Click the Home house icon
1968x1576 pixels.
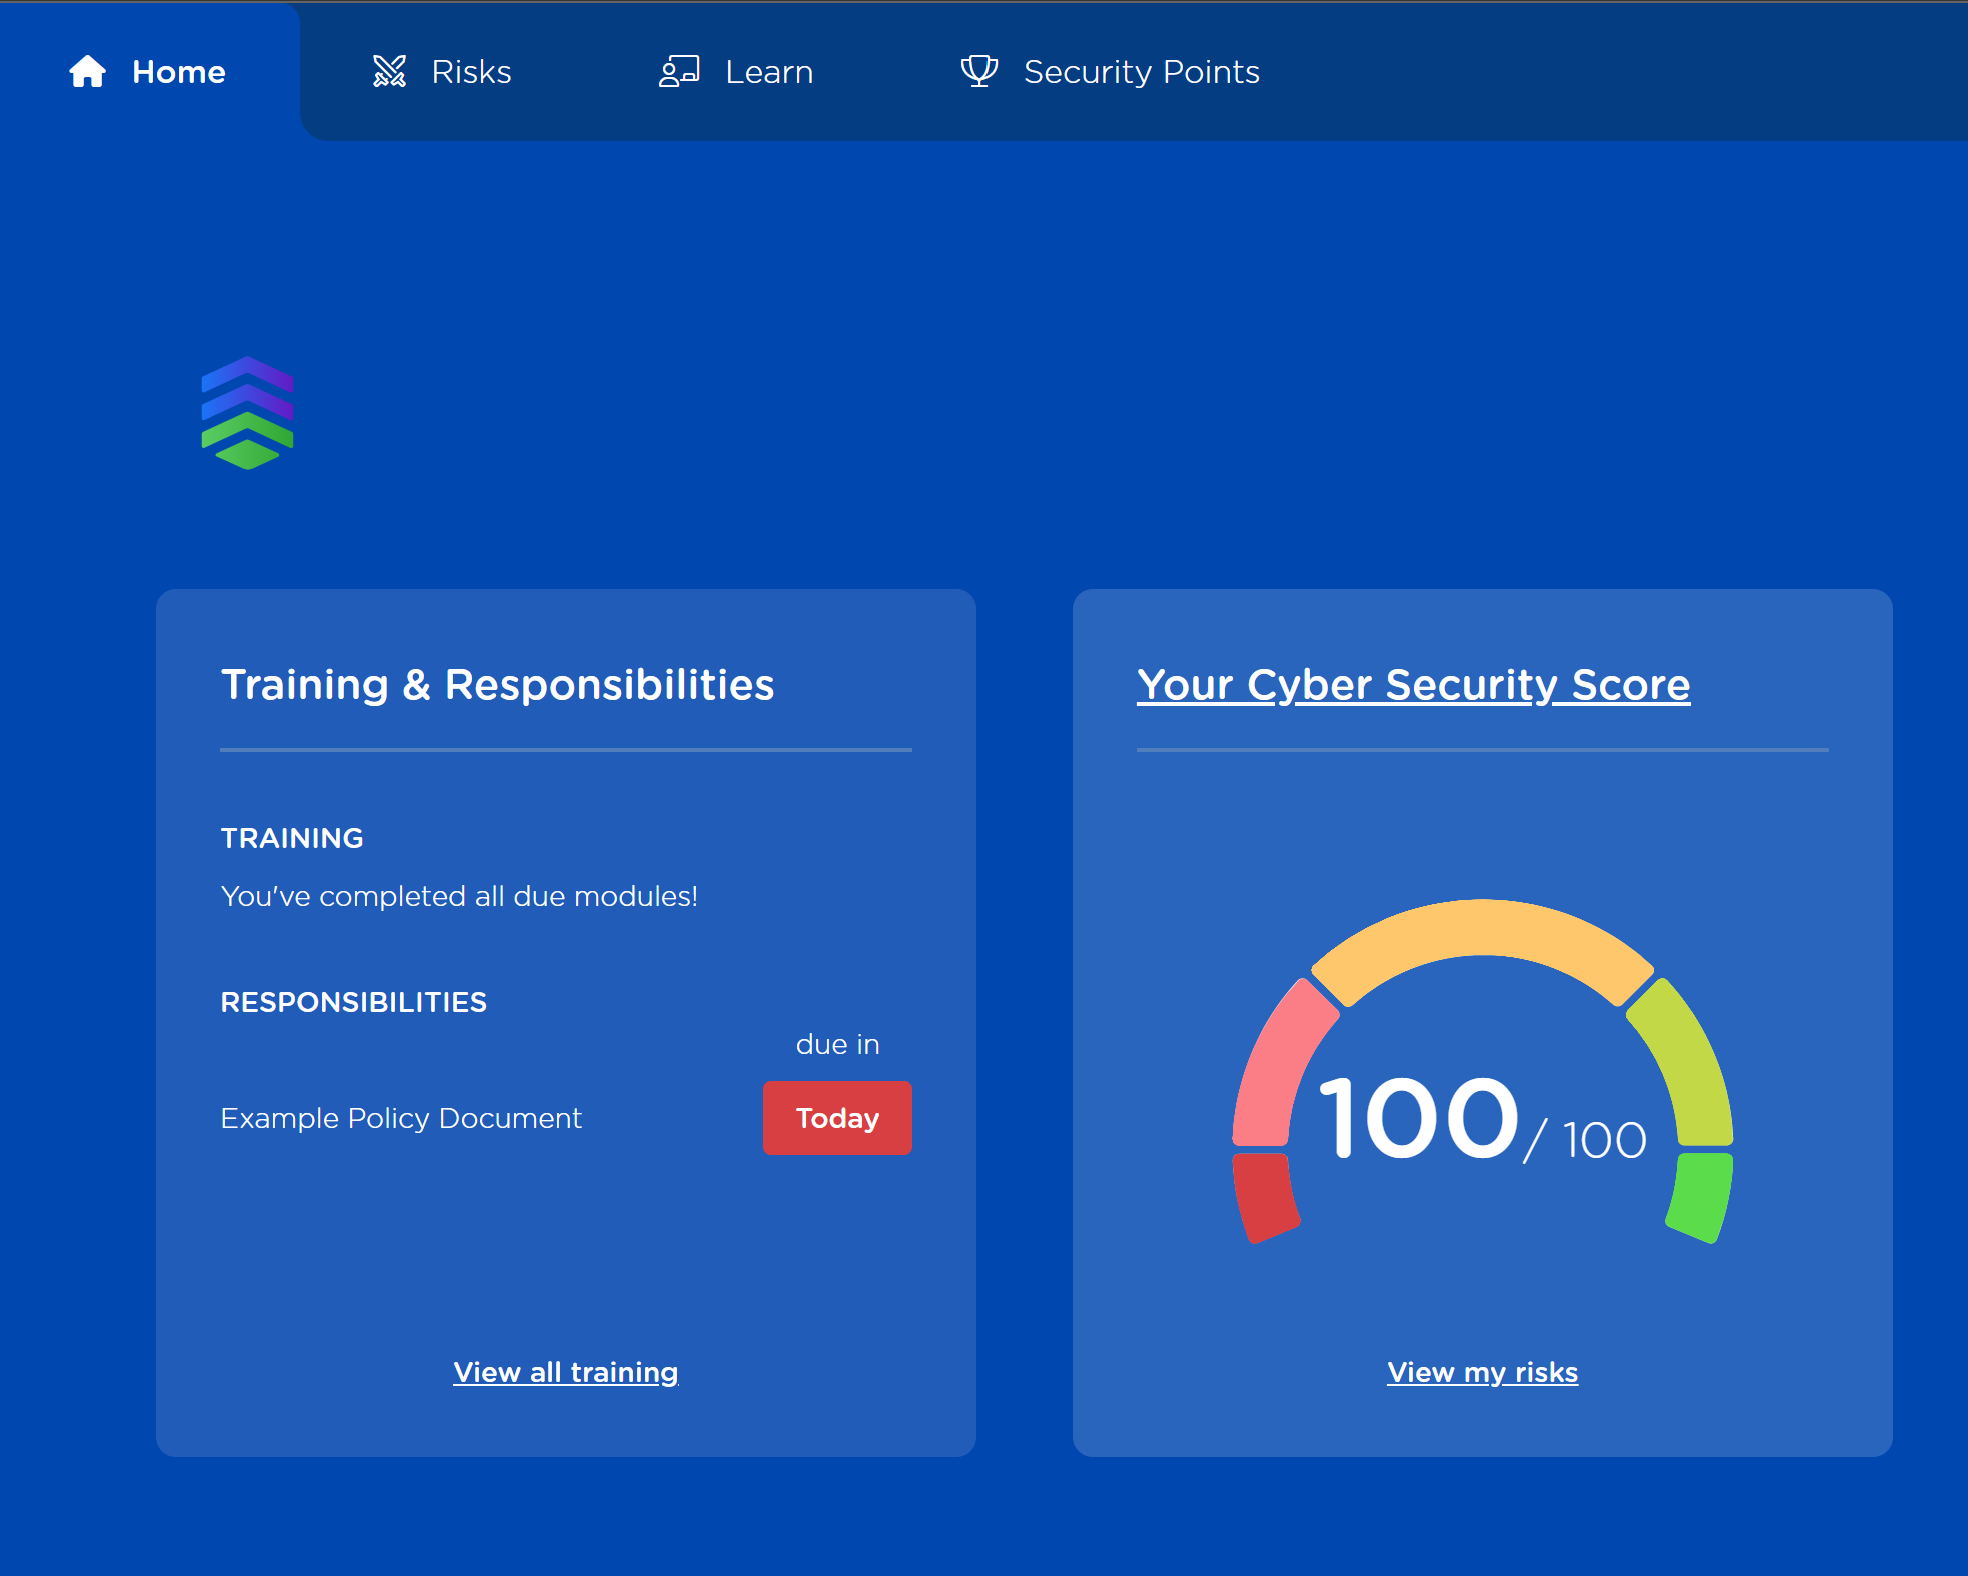pyautogui.click(x=87, y=72)
